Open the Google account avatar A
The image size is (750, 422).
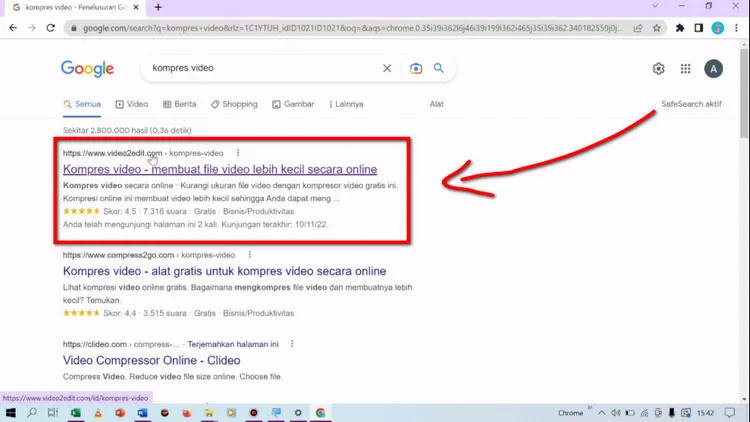tap(713, 69)
